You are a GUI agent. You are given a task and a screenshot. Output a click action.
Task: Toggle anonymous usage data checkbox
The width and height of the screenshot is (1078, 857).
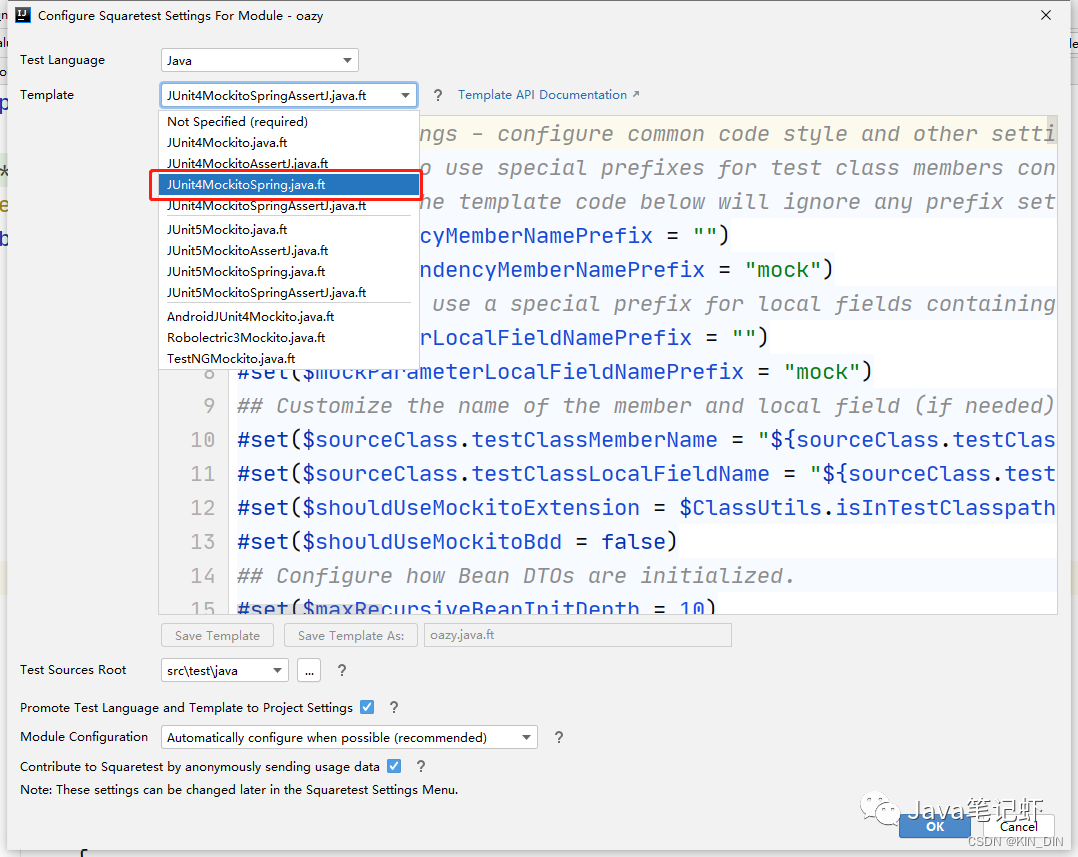[x=394, y=766]
